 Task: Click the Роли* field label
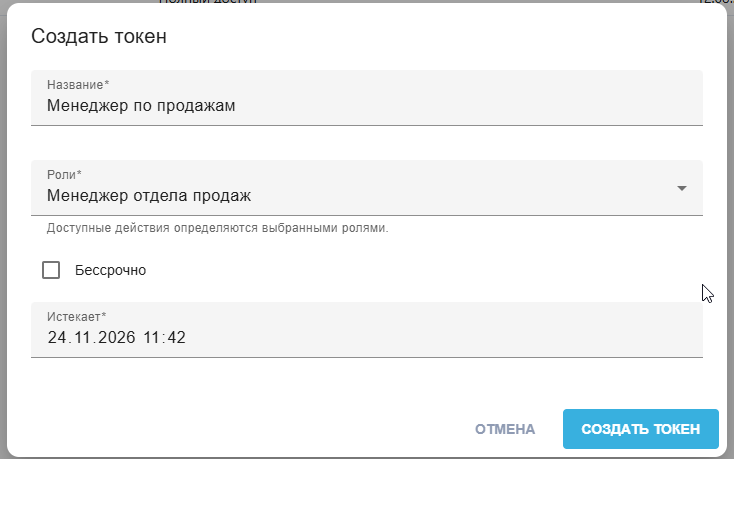pyautogui.click(x=64, y=175)
